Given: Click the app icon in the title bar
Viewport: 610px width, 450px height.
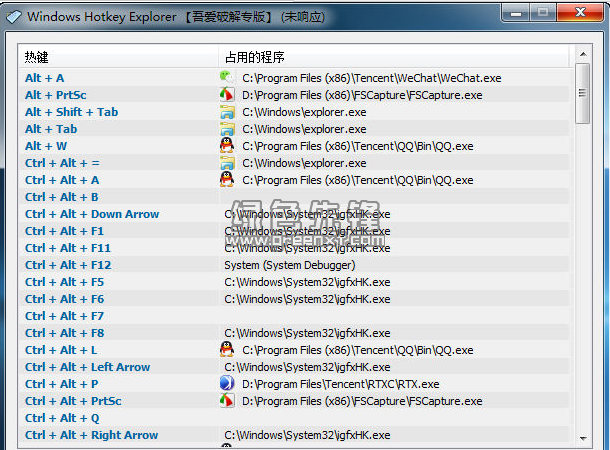Looking at the screenshot, I should click(14, 17).
